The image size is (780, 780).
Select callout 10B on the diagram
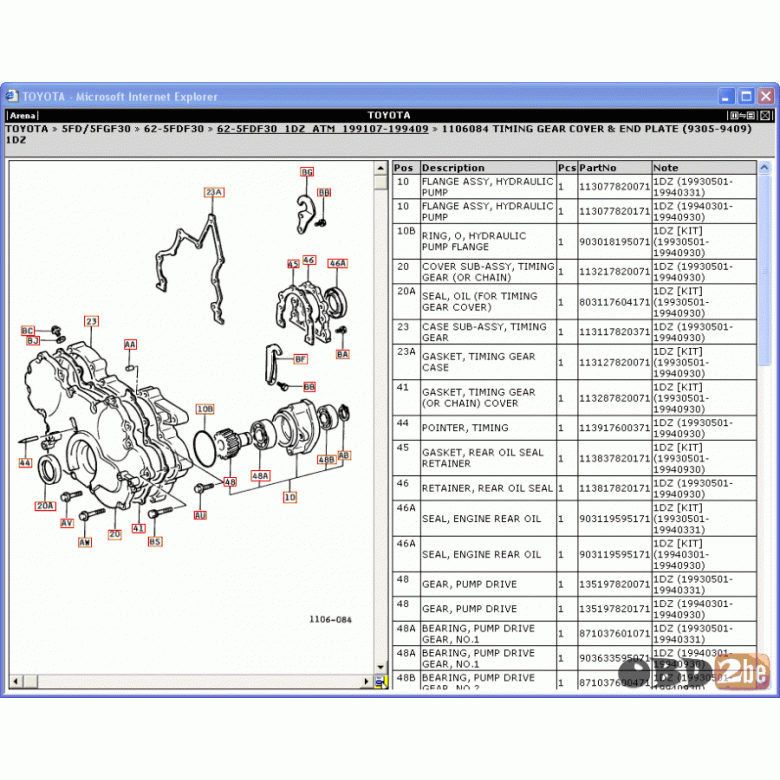[205, 409]
